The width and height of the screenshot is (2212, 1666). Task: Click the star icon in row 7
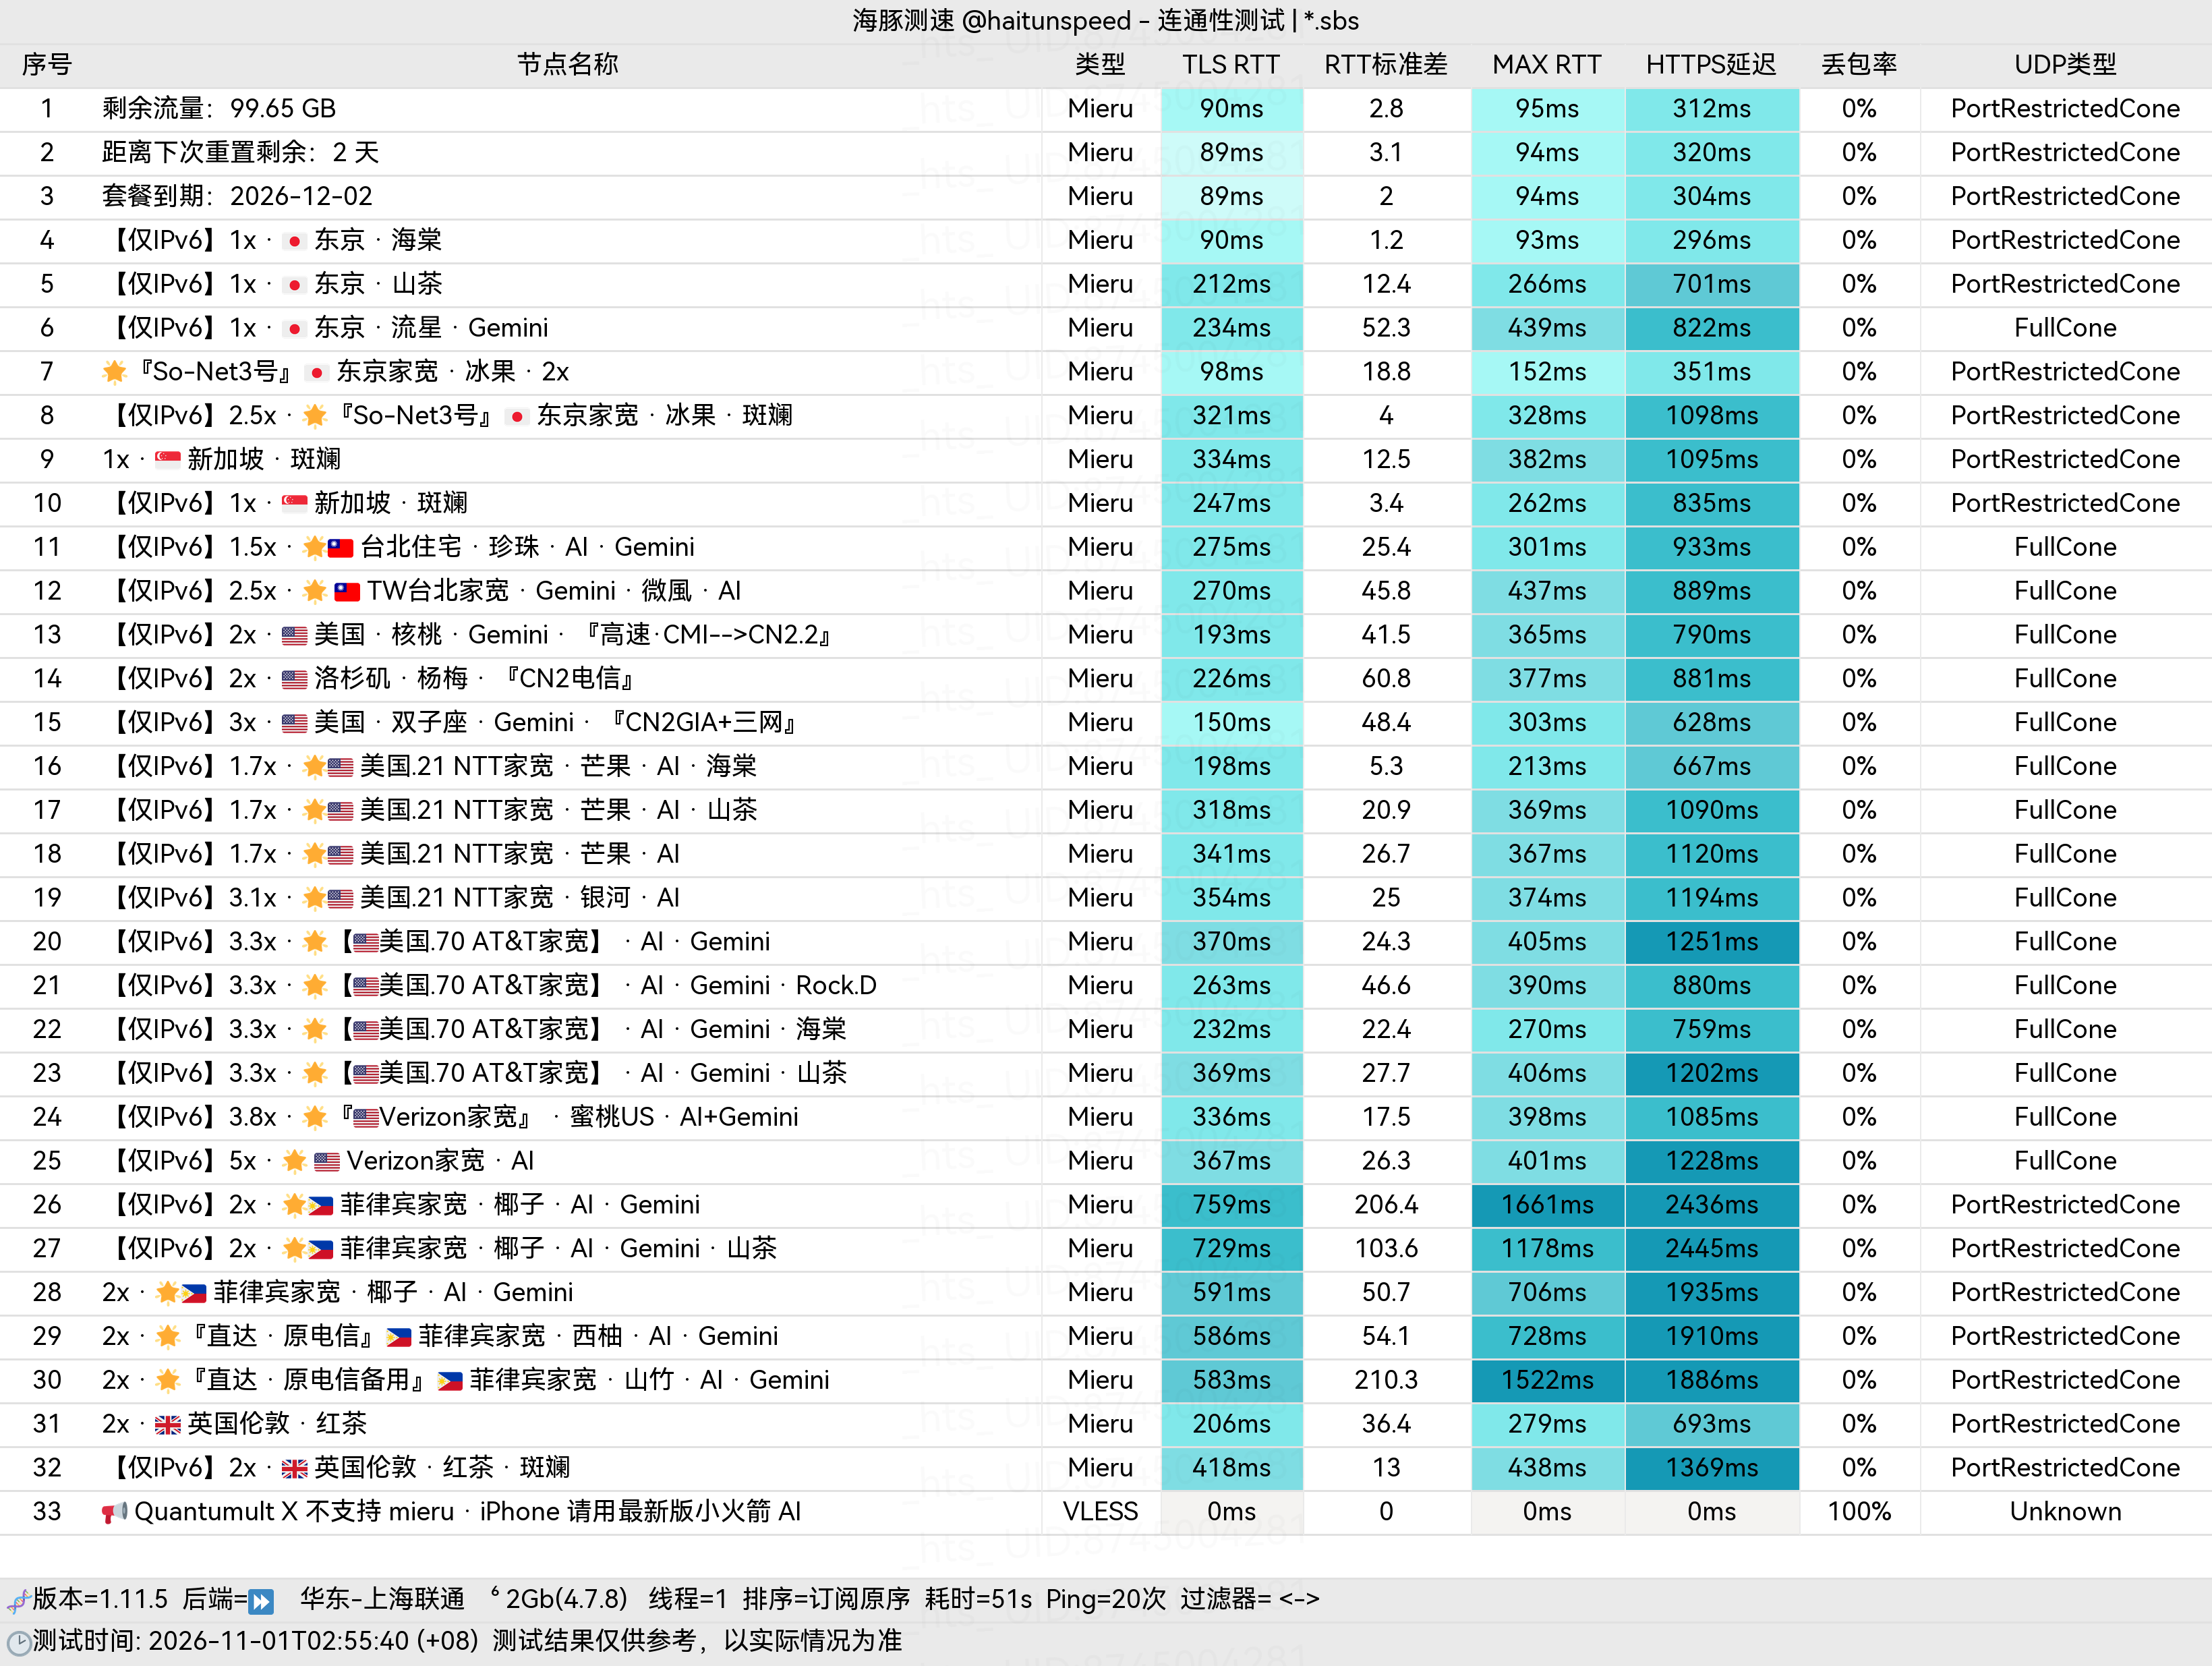(114, 372)
